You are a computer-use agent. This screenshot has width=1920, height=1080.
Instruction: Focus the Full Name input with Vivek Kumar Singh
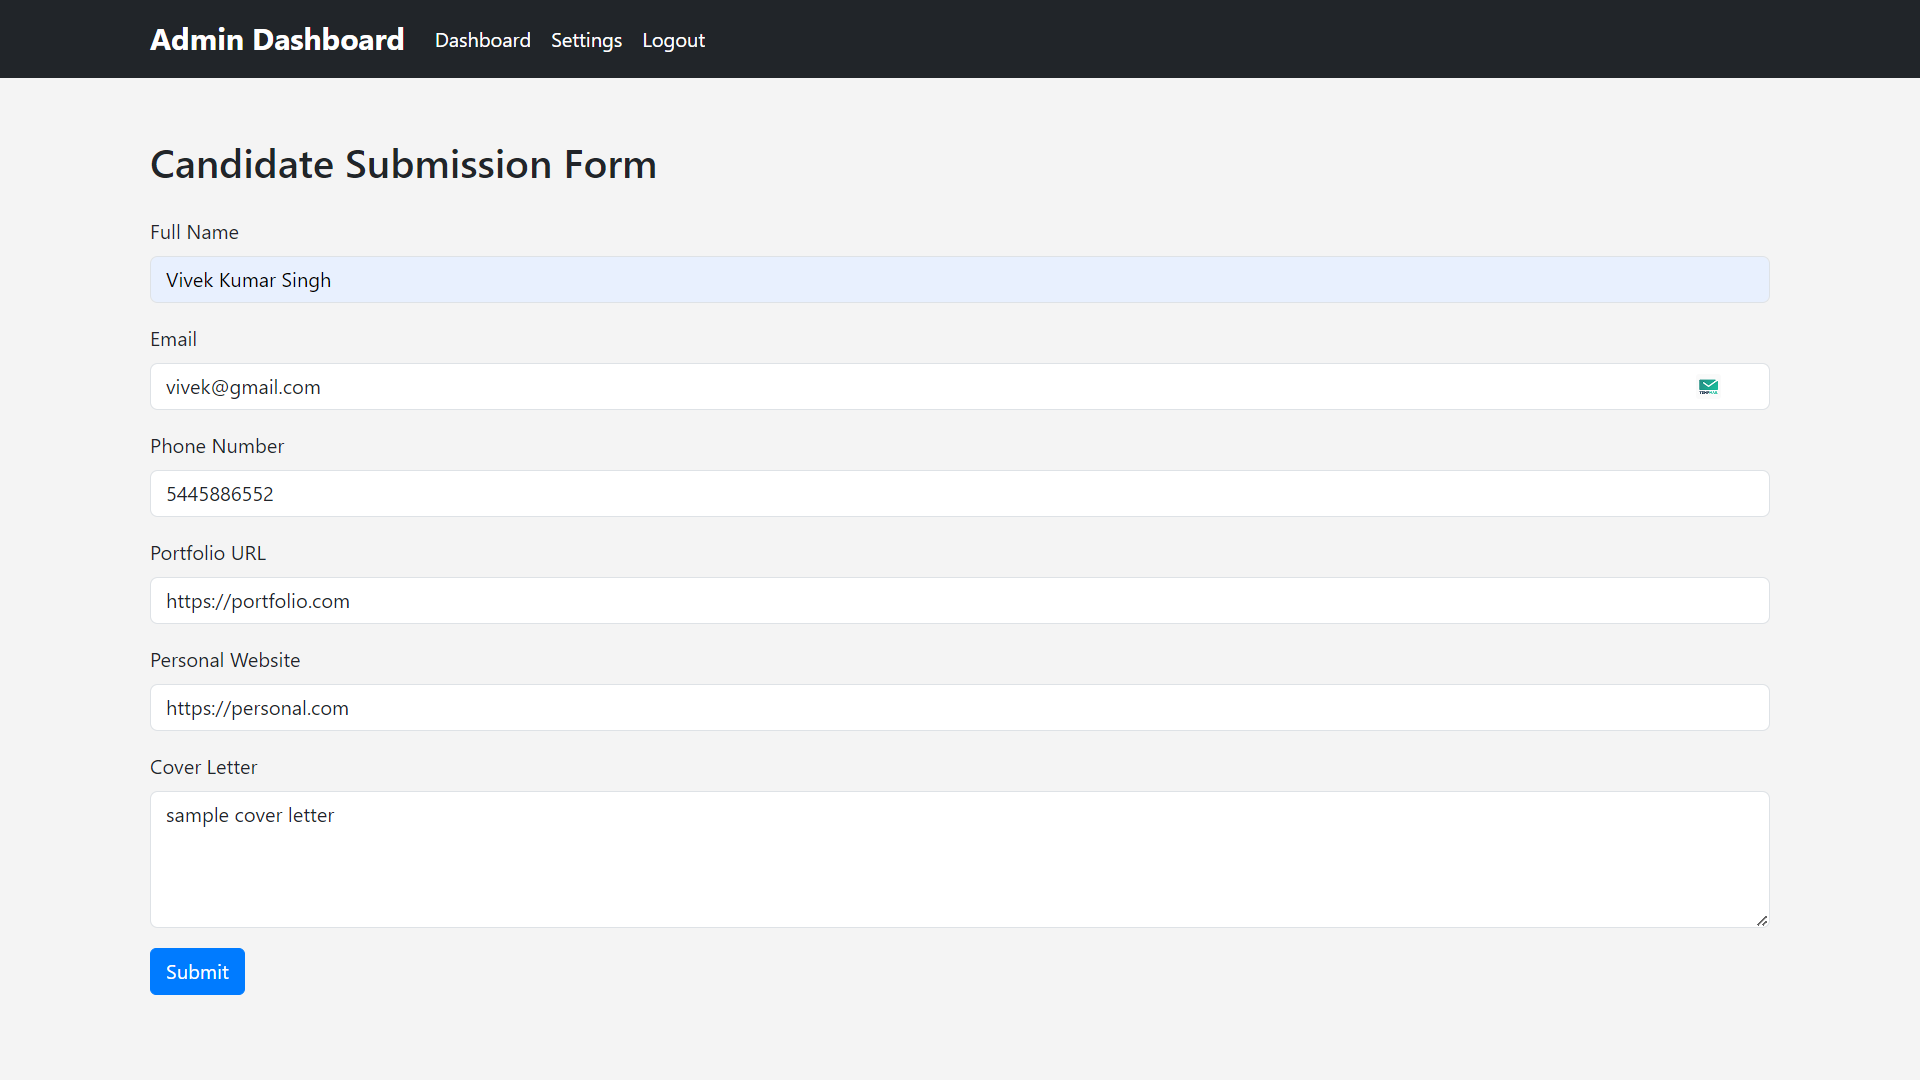point(958,280)
